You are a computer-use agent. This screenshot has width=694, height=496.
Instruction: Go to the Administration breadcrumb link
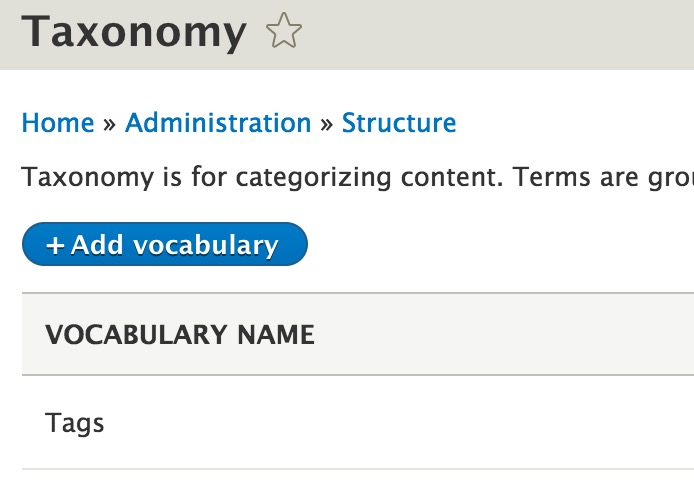pyautogui.click(x=218, y=123)
